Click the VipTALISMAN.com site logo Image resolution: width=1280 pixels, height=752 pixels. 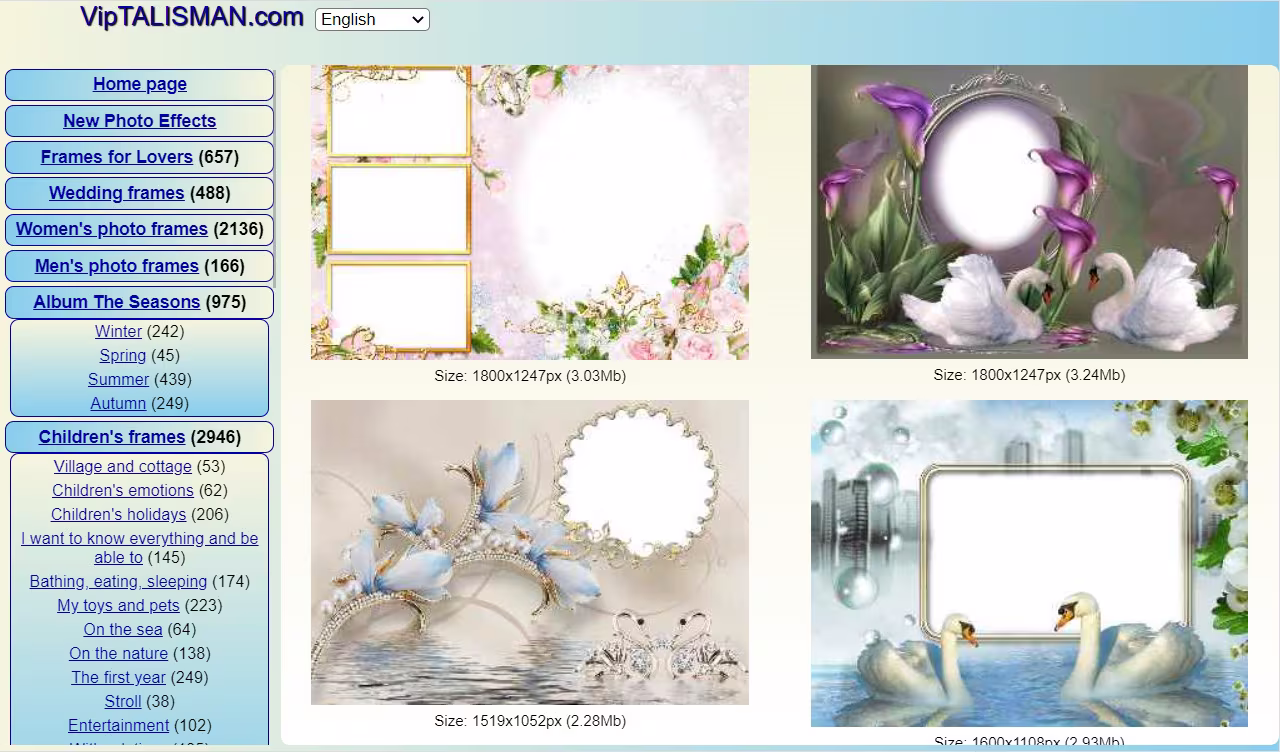click(192, 17)
